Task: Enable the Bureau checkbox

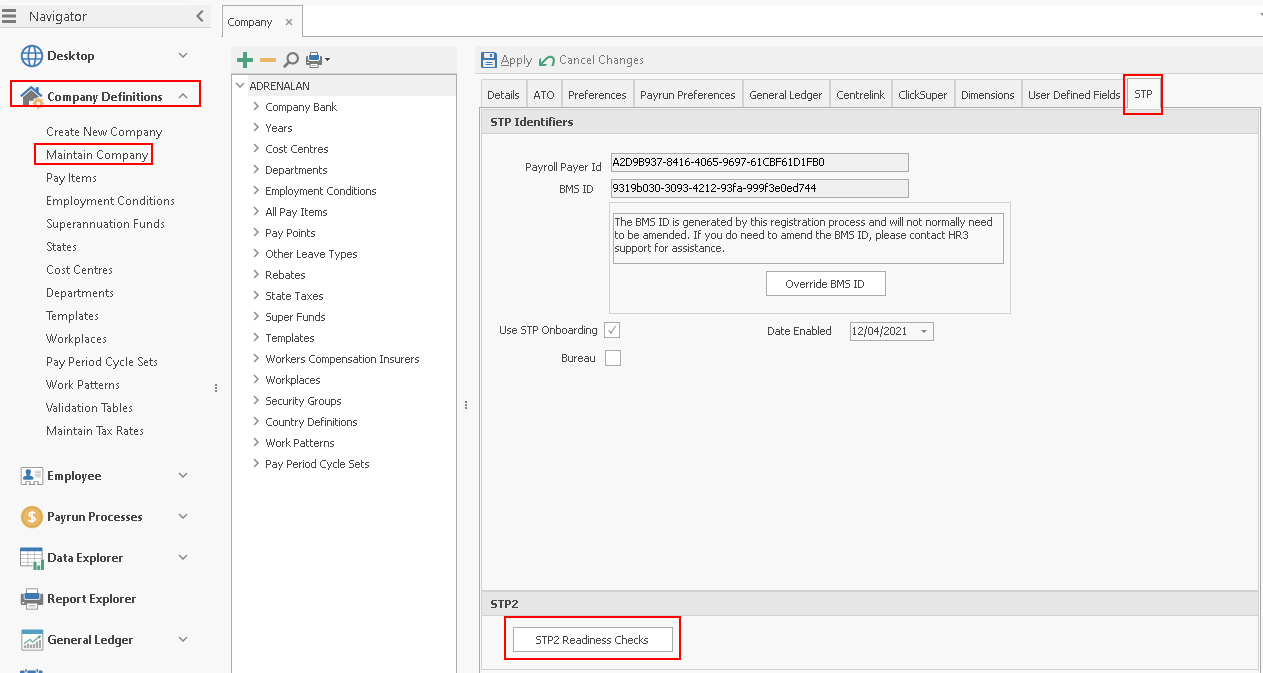Action: (612, 358)
